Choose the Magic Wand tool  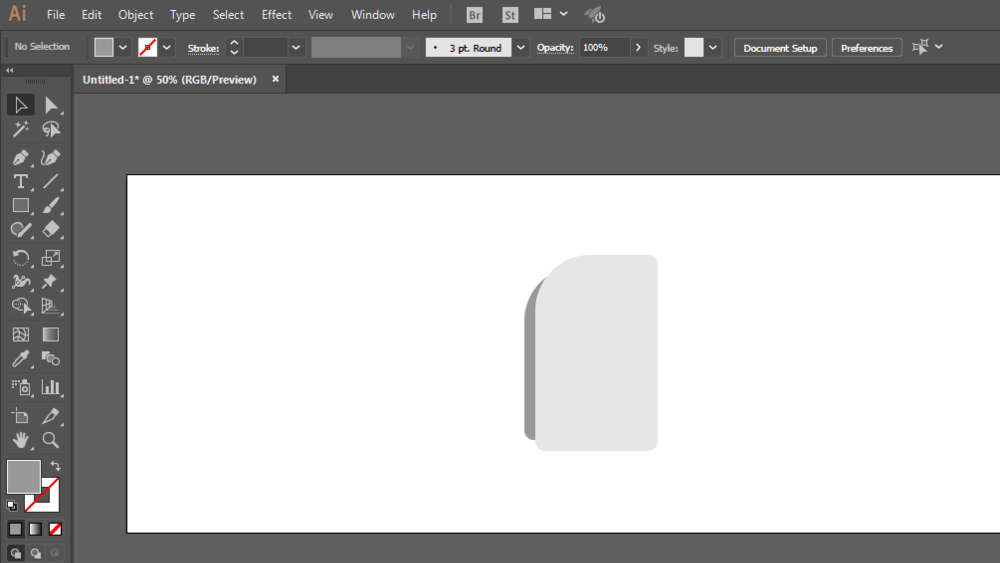pyautogui.click(x=20, y=129)
